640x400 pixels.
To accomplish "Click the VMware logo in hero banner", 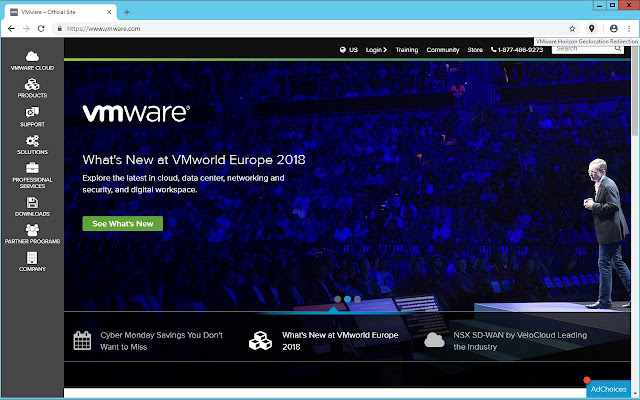I will pos(136,113).
